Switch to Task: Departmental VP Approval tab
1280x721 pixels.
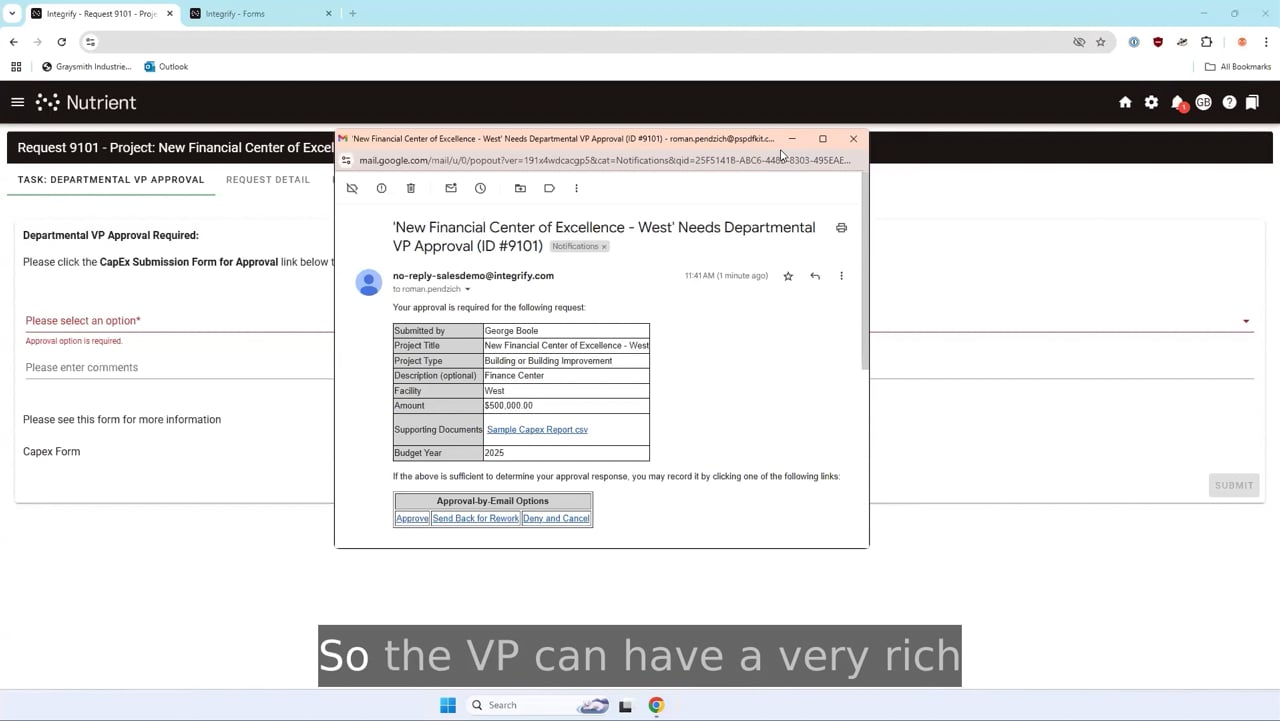111,180
